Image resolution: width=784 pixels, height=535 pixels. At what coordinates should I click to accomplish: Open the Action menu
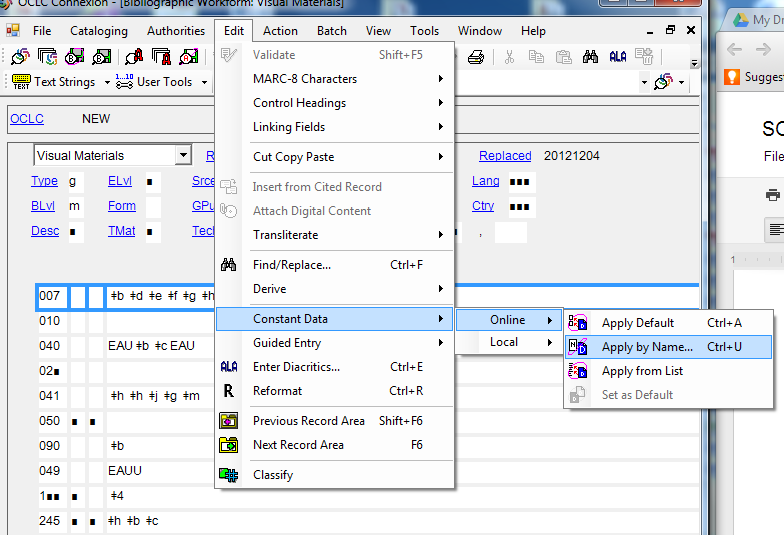click(x=280, y=31)
